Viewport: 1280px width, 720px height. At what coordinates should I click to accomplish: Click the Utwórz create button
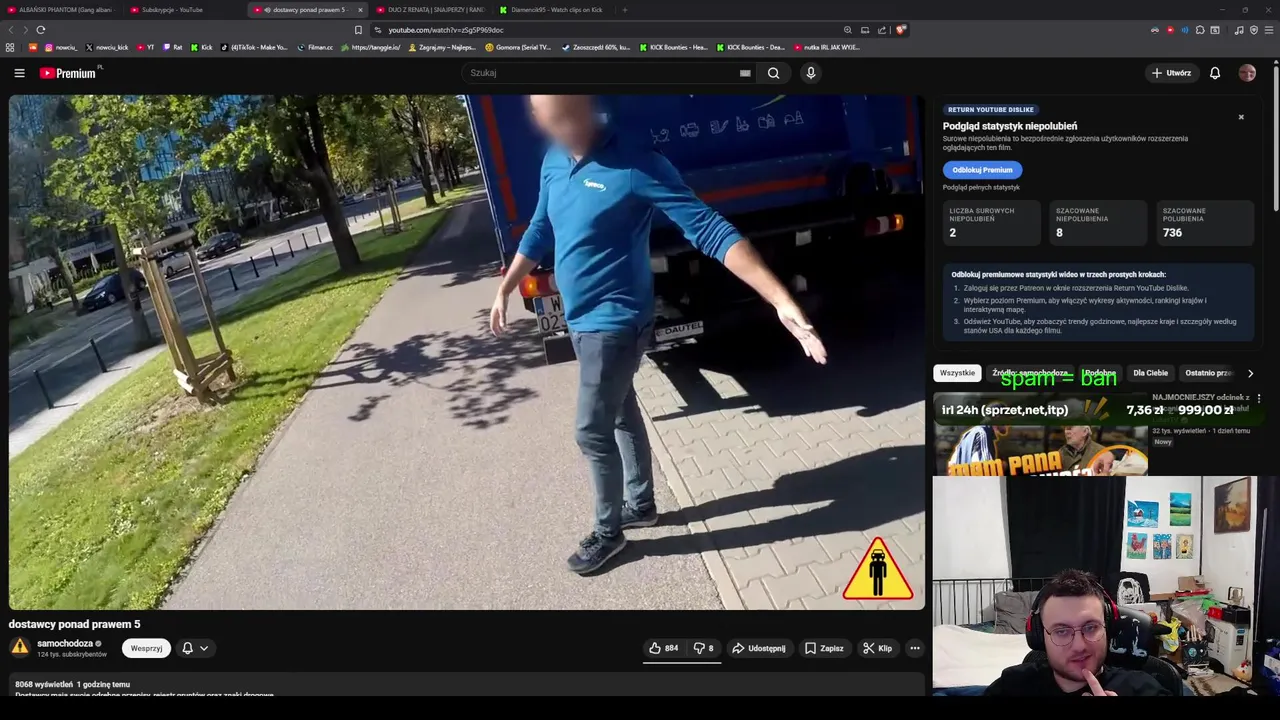(1171, 73)
